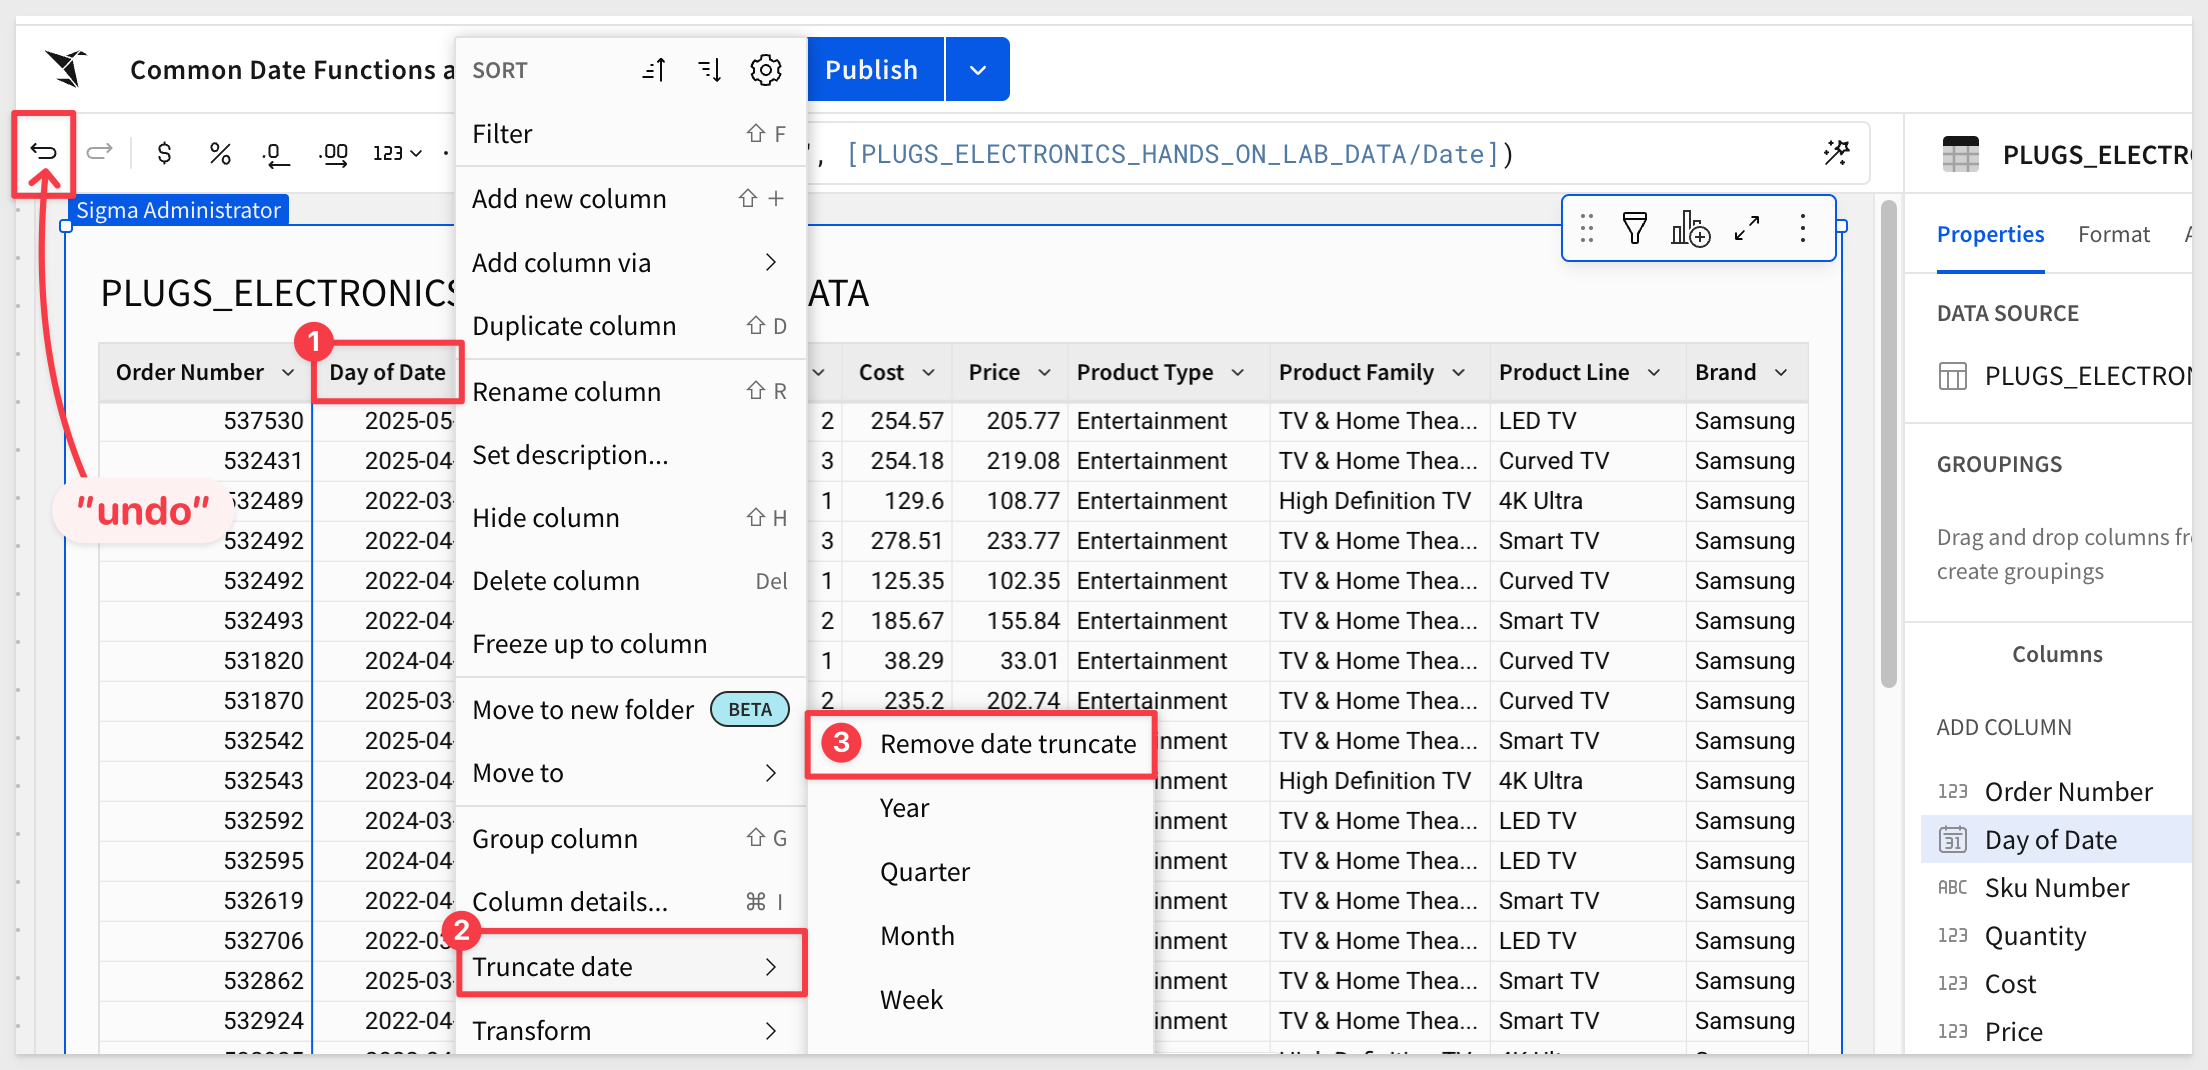
Task: Click the undo arrow icon
Action: click(44, 152)
